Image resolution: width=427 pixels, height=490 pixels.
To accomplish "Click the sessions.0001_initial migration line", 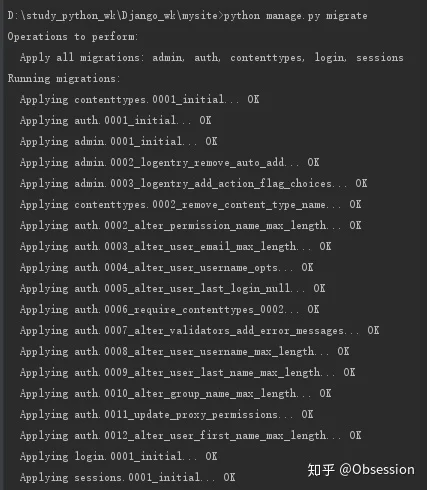I will coord(127,477).
